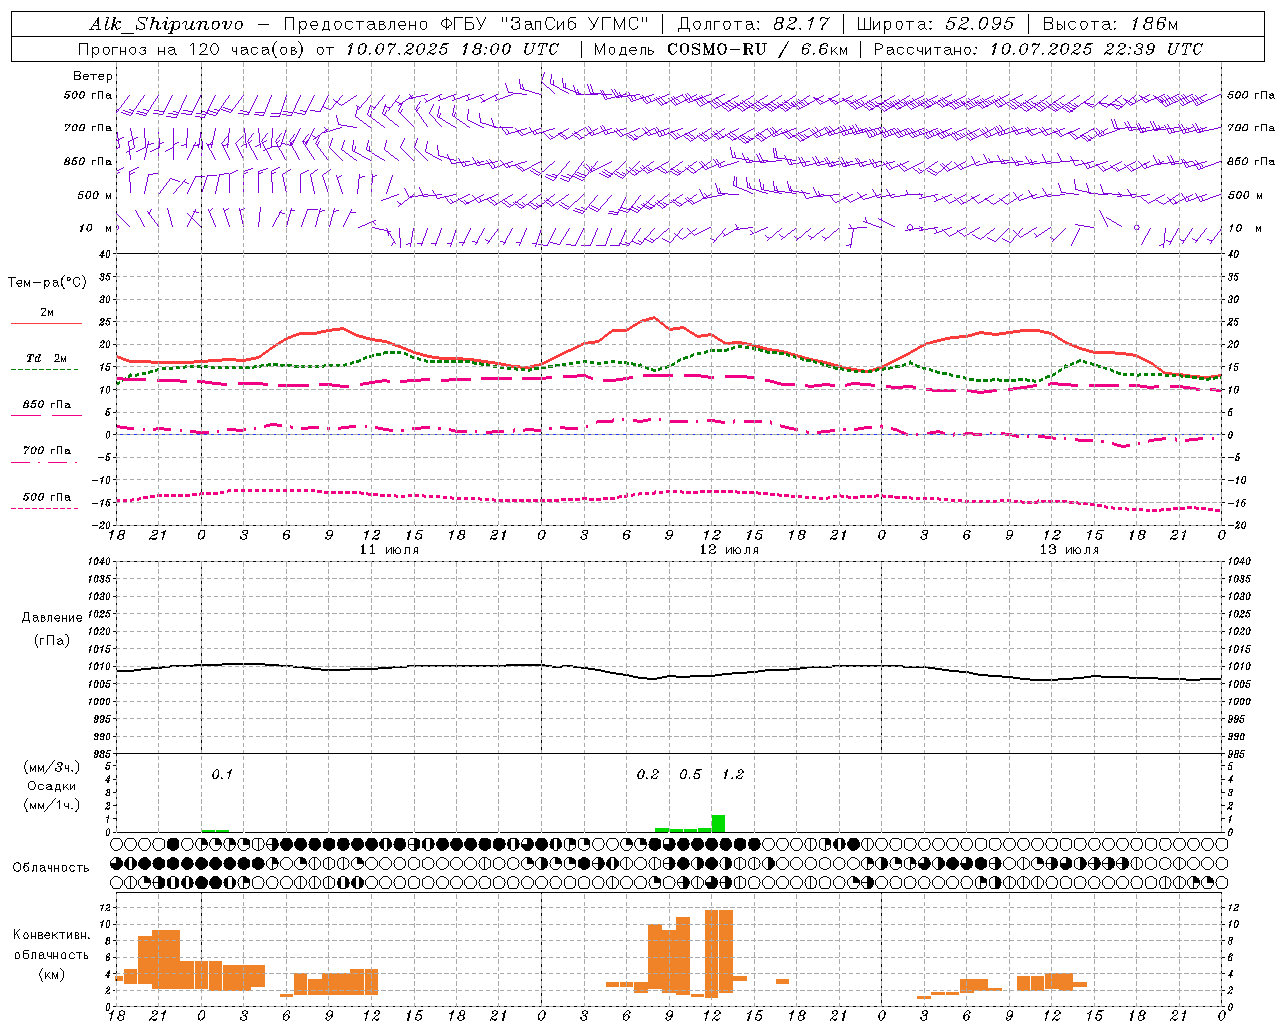Click the '850 гПа' temperature legend dashed line
Screen dimensions: 1280x1024
(x=46, y=415)
